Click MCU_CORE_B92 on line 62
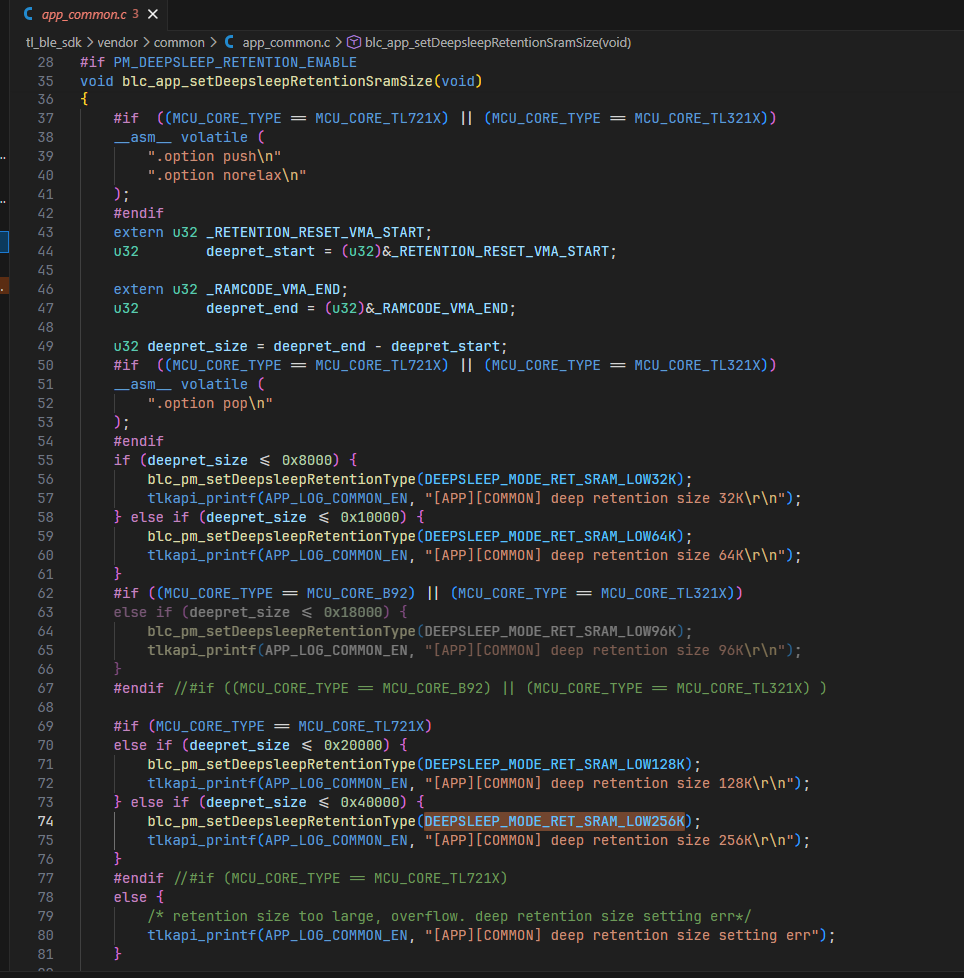964x978 pixels. point(357,593)
